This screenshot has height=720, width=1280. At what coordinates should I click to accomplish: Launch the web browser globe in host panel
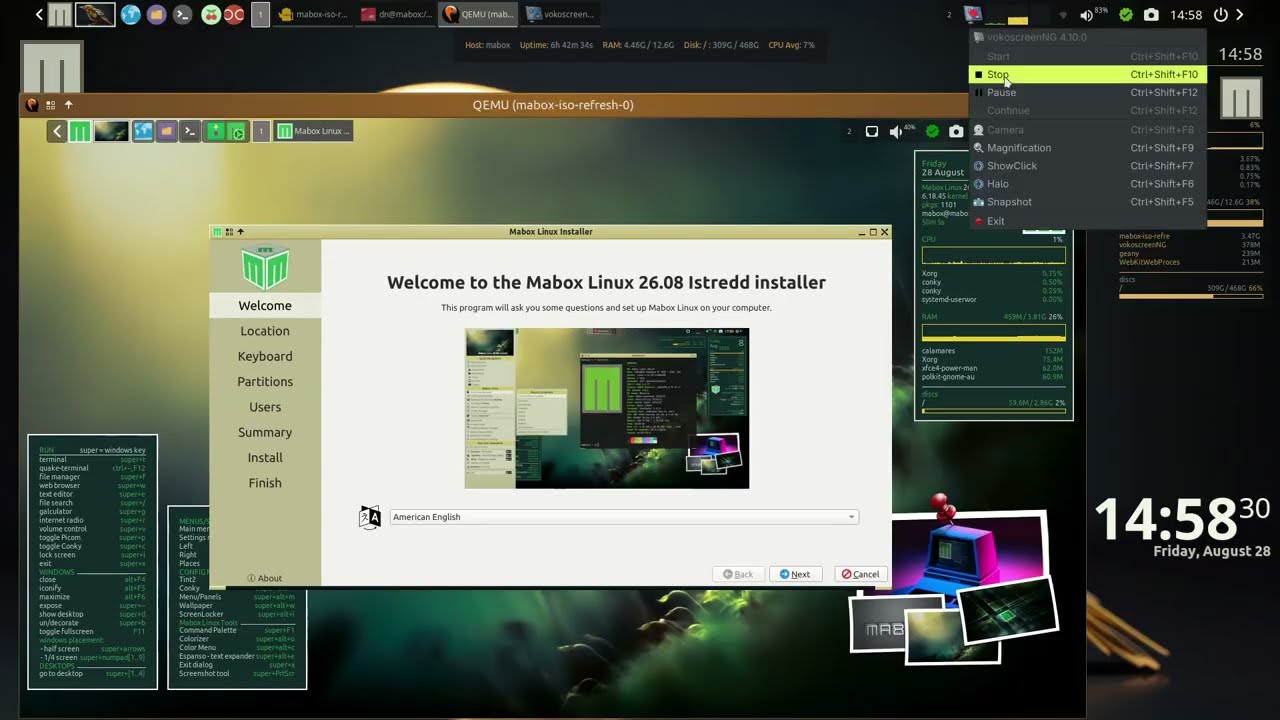pyautogui.click(x=130, y=15)
